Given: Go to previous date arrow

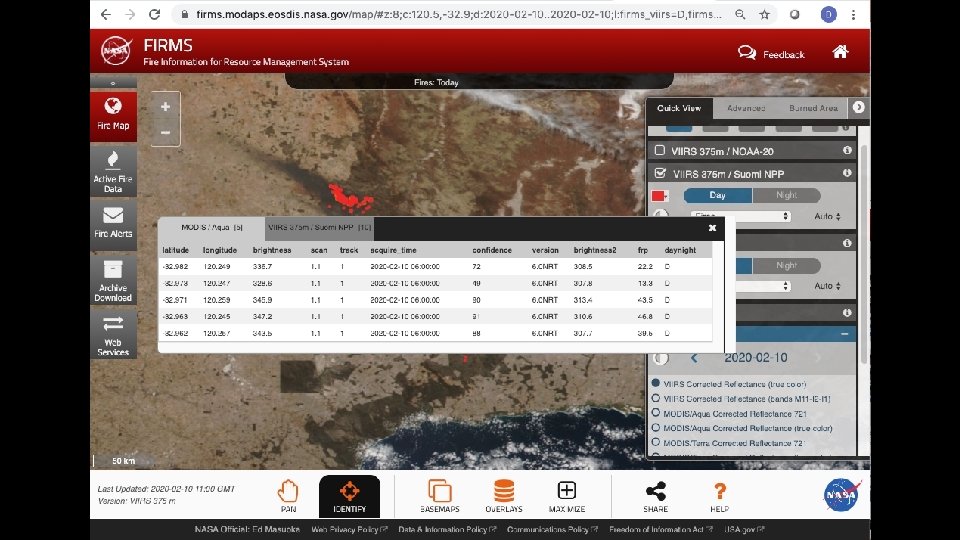Looking at the screenshot, I should coord(694,358).
